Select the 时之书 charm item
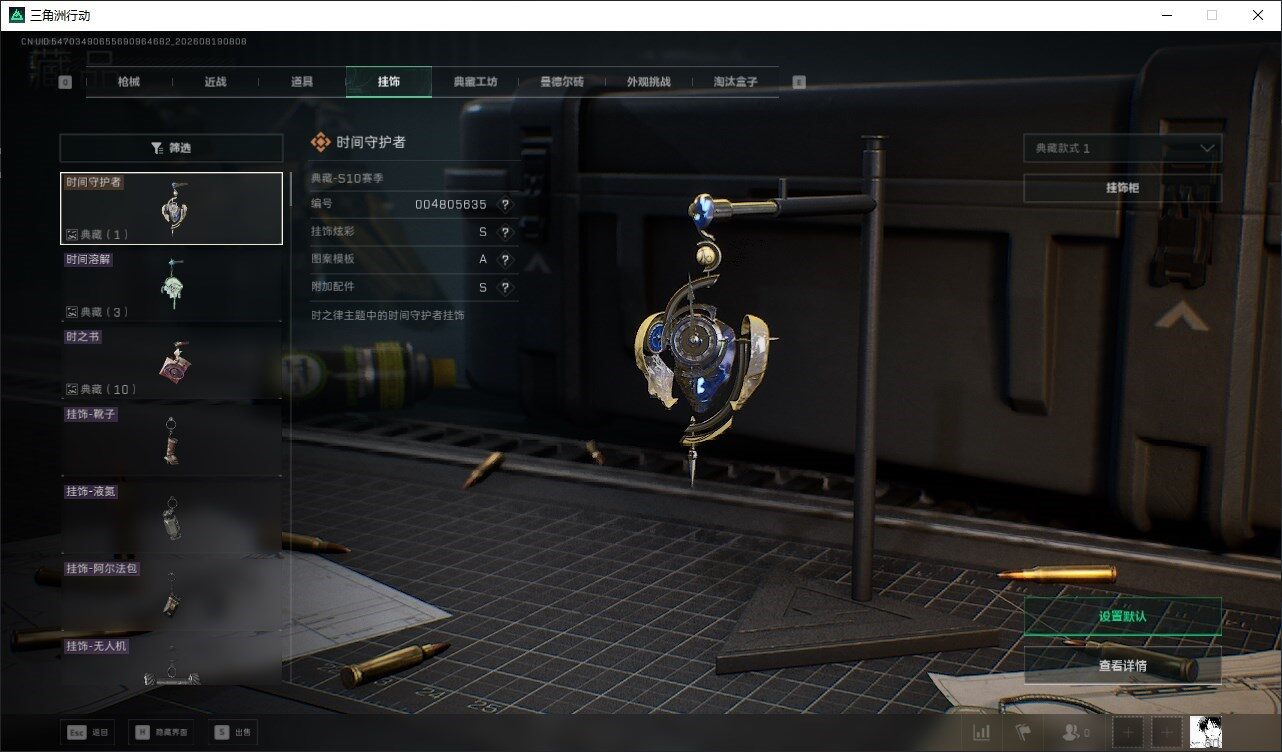 tap(171, 362)
